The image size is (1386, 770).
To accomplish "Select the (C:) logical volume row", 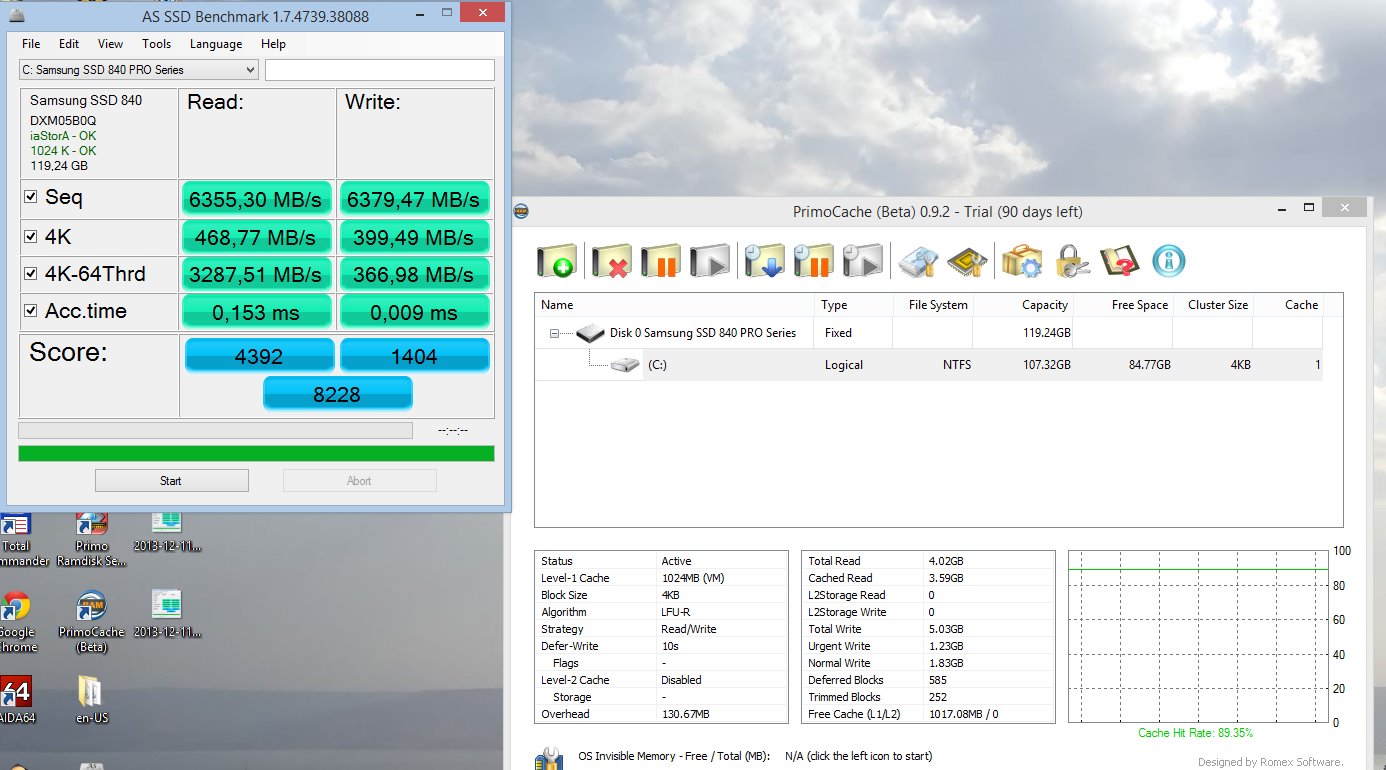I will point(929,365).
